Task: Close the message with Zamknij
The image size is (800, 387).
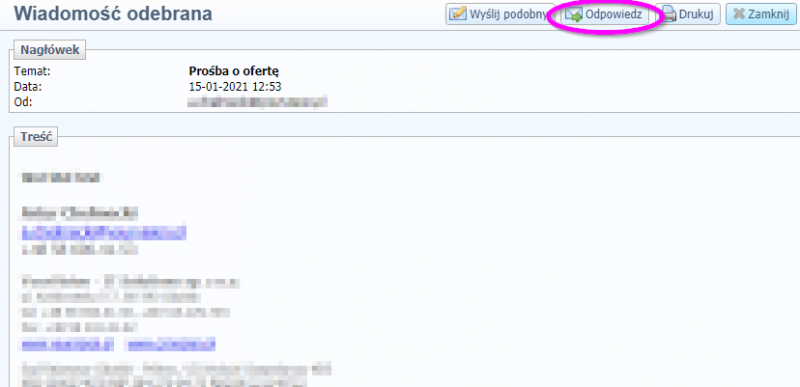Action: click(761, 14)
